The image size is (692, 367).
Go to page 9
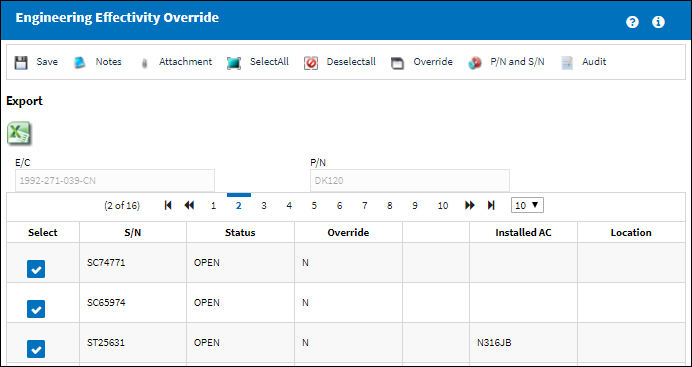415,206
